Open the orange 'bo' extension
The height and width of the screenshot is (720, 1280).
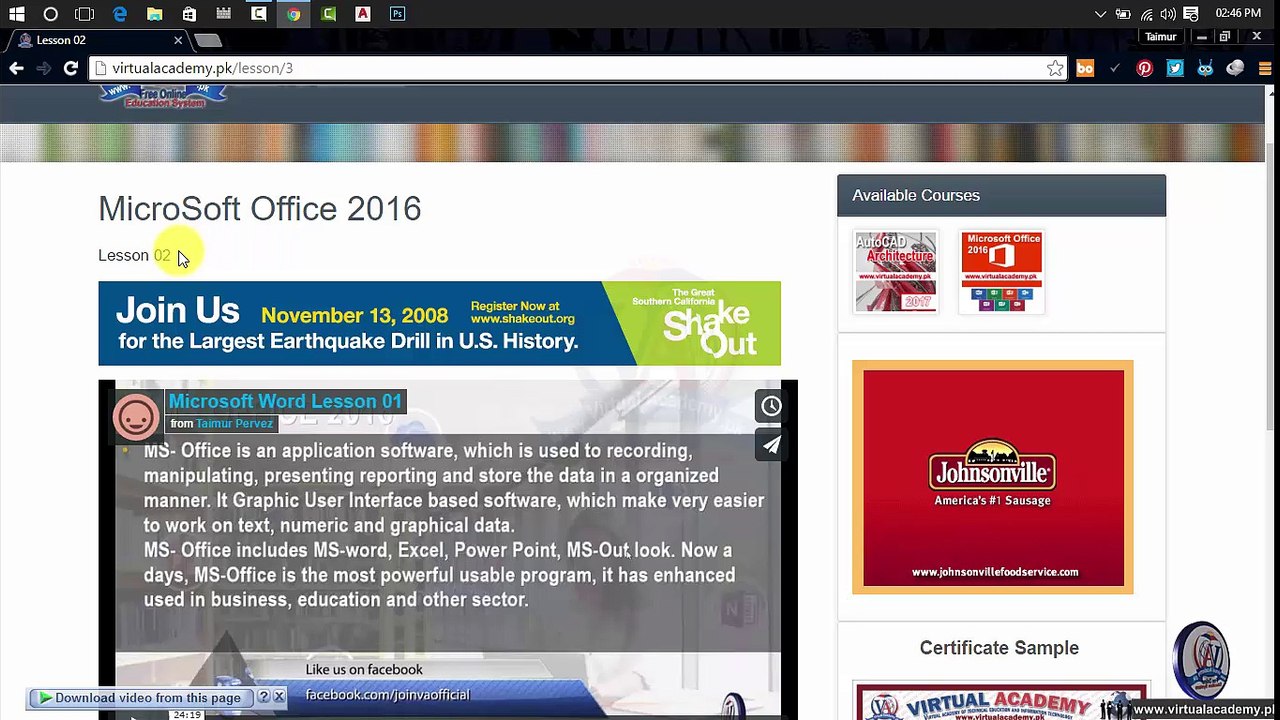point(1085,68)
